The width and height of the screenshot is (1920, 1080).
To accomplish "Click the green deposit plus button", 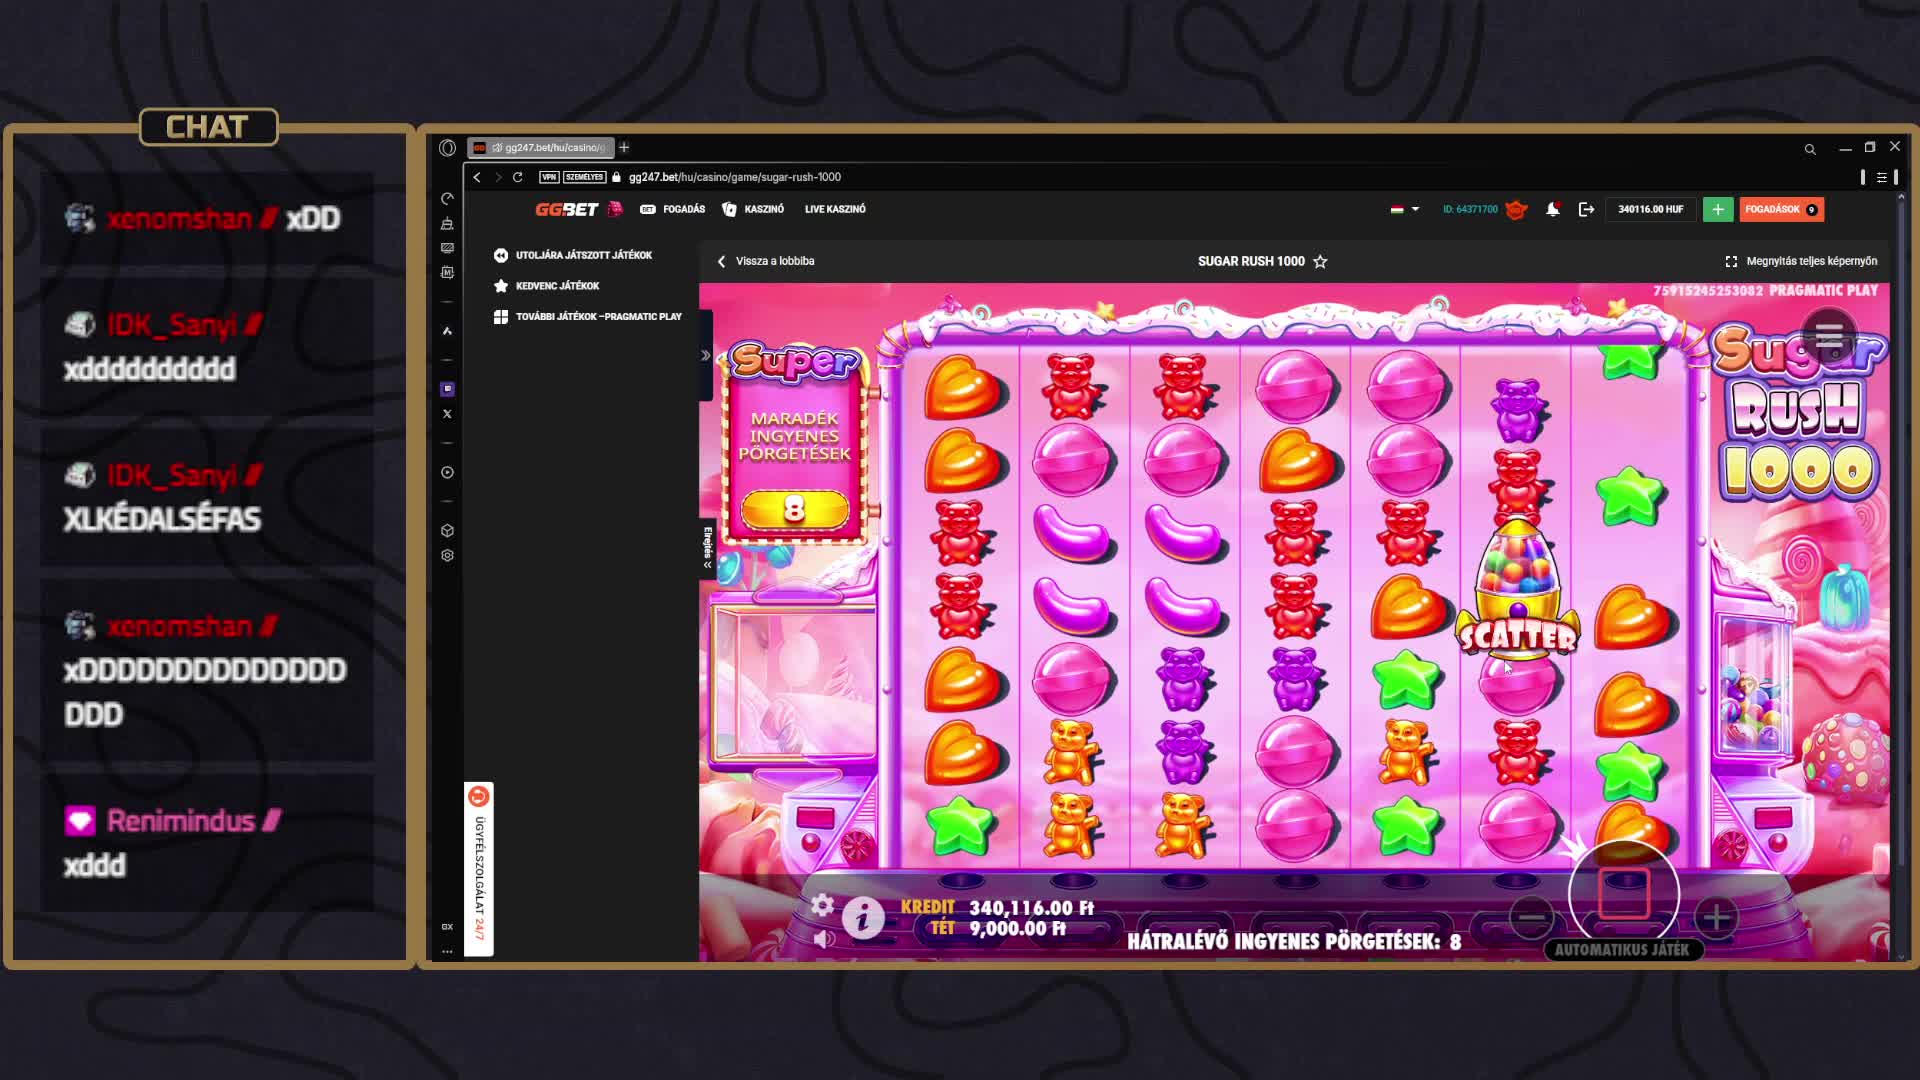I will pyautogui.click(x=1718, y=209).
